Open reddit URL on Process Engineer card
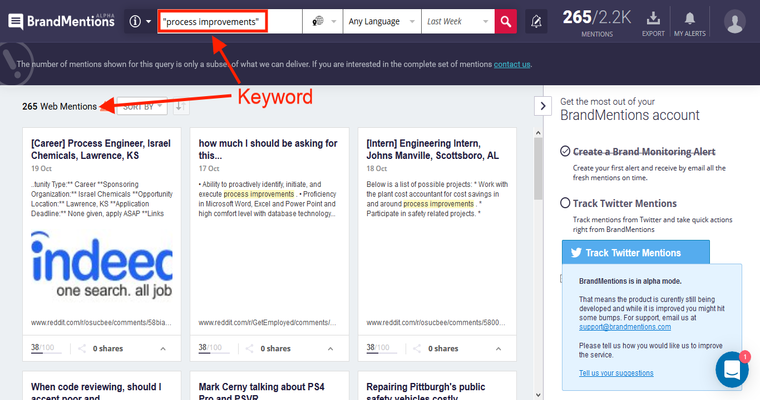760x400 pixels. coord(101,322)
